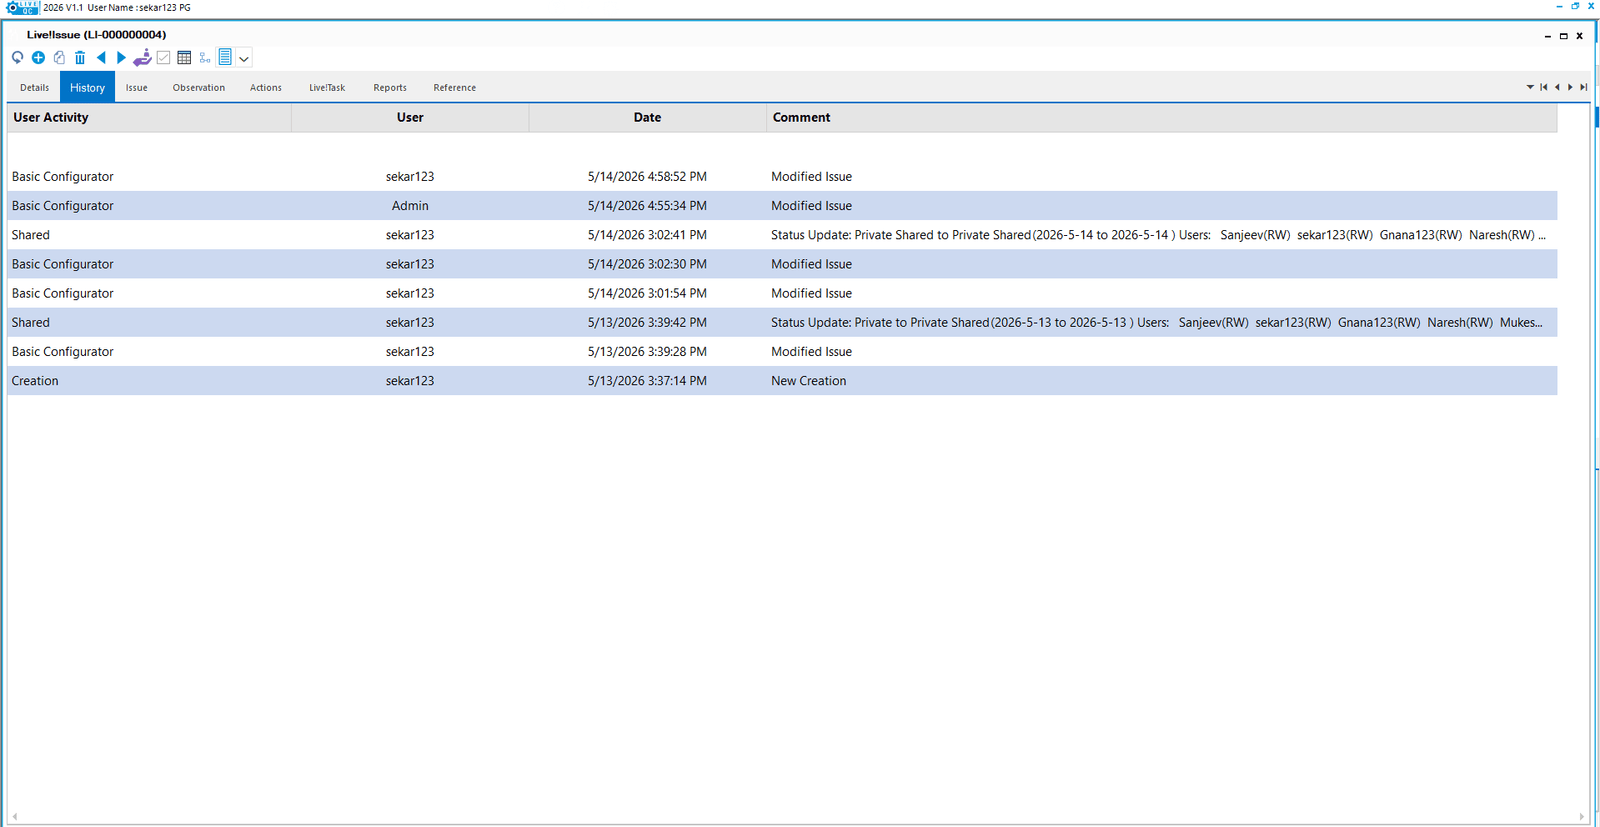Go to next record with right arrow

pyautogui.click(x=121, y=57)
